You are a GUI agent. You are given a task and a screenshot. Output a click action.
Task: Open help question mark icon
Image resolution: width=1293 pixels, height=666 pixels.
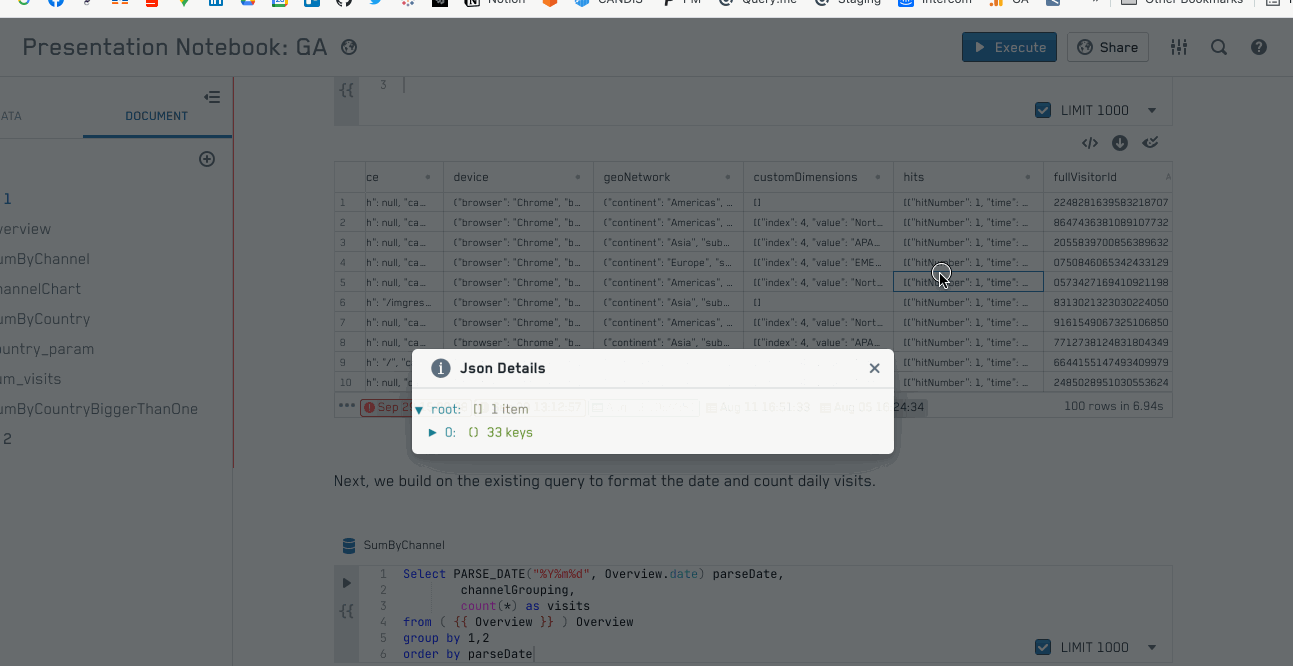tap(1259, 47)
